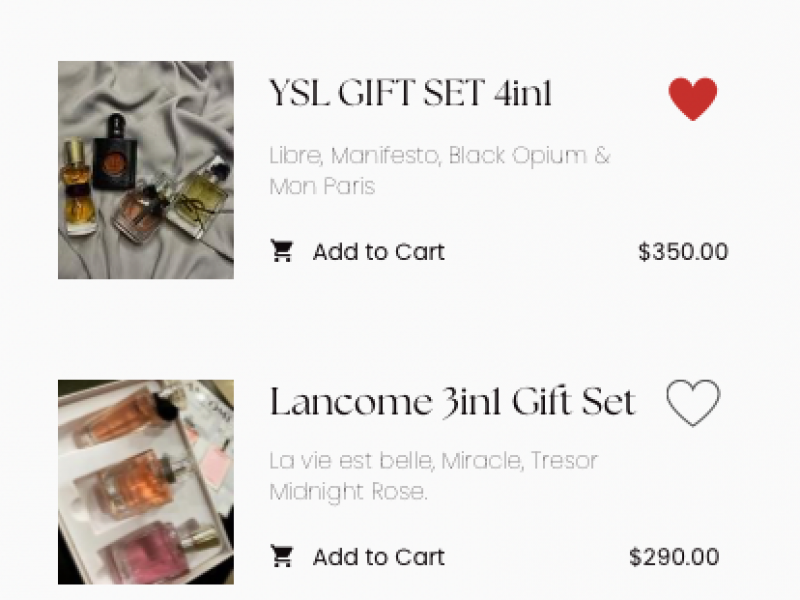
Task: Click the black perfume bottle in YSL photo
Action: [x=115, y=152]
